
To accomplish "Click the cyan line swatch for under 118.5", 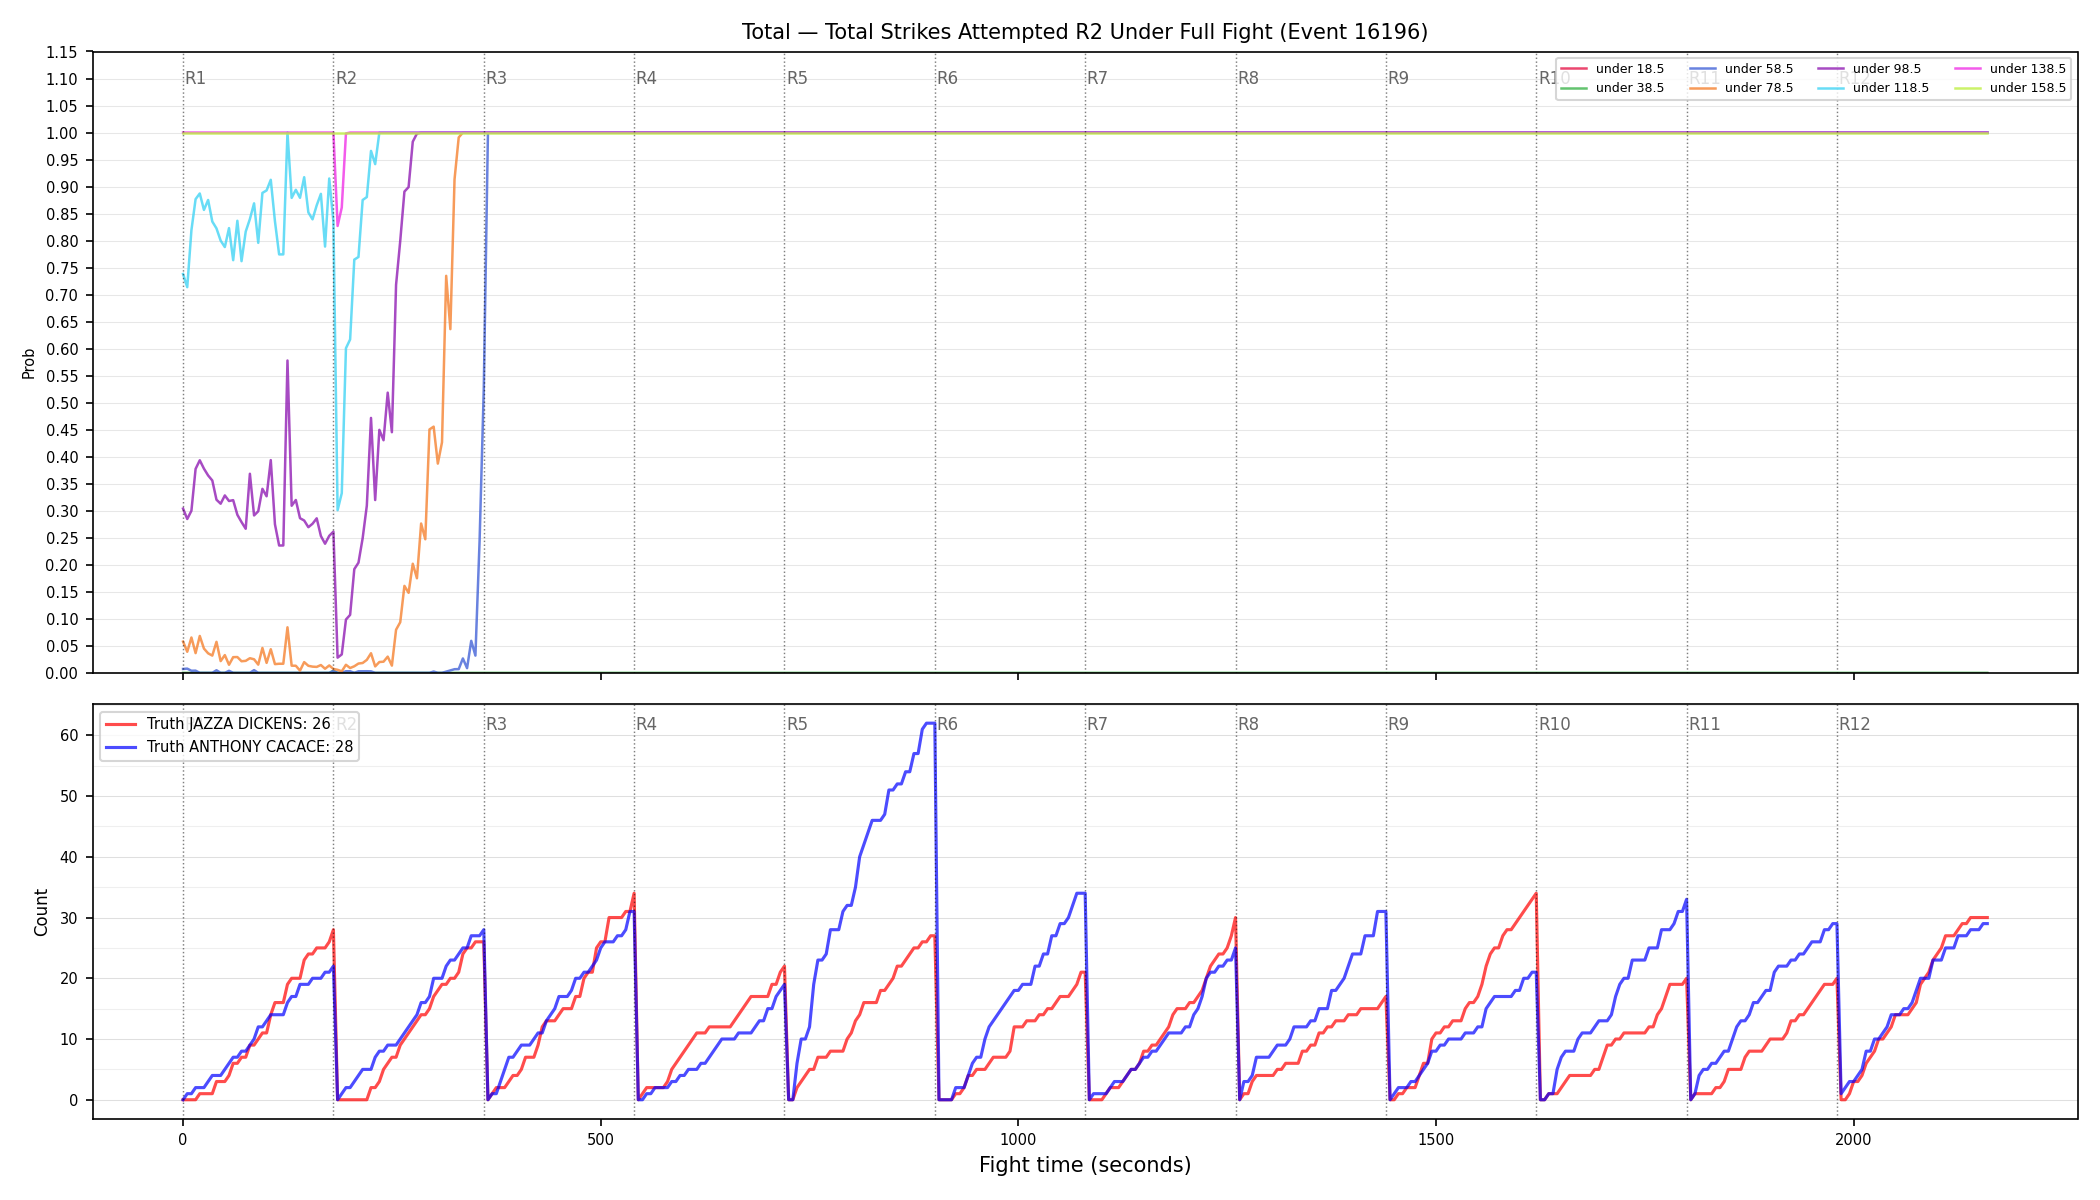I will click(1832, 88).
